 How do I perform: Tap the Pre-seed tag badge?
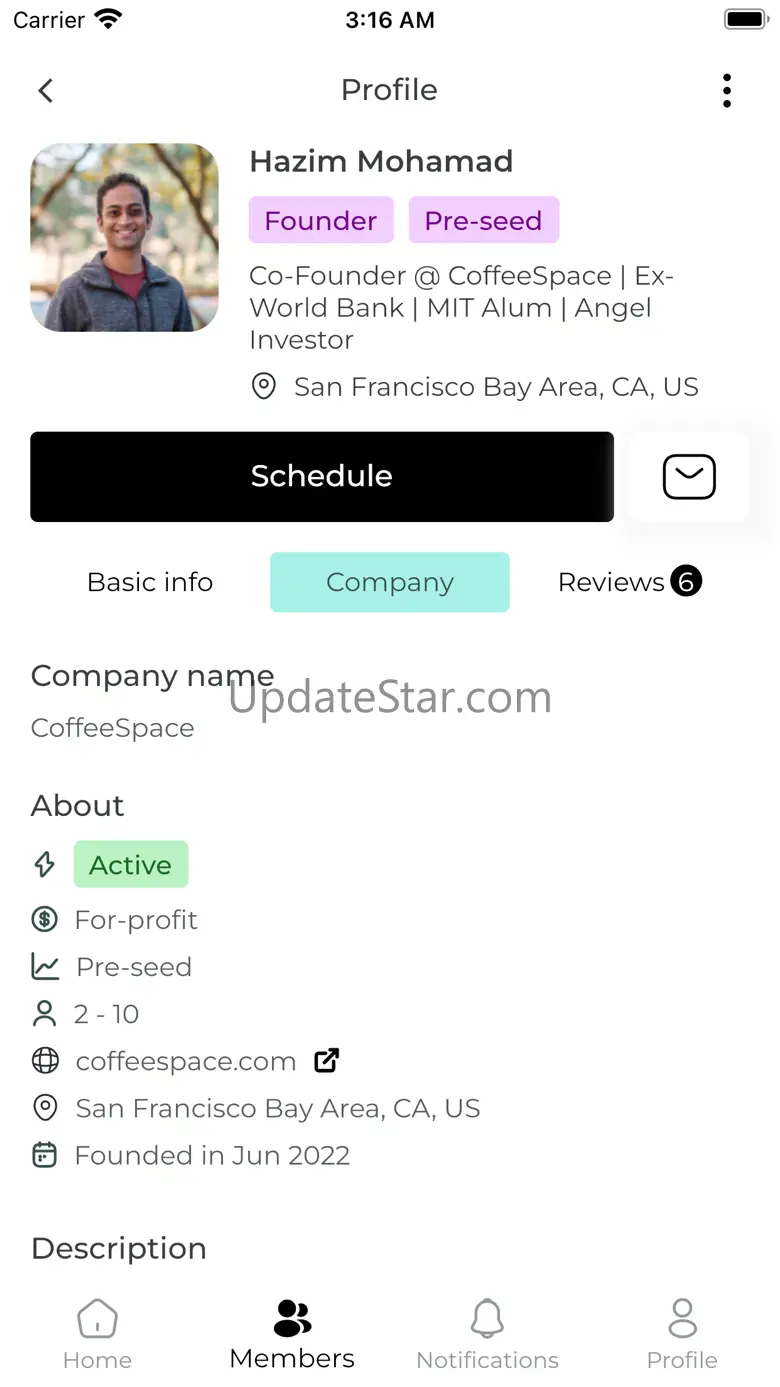coord(483,221)
